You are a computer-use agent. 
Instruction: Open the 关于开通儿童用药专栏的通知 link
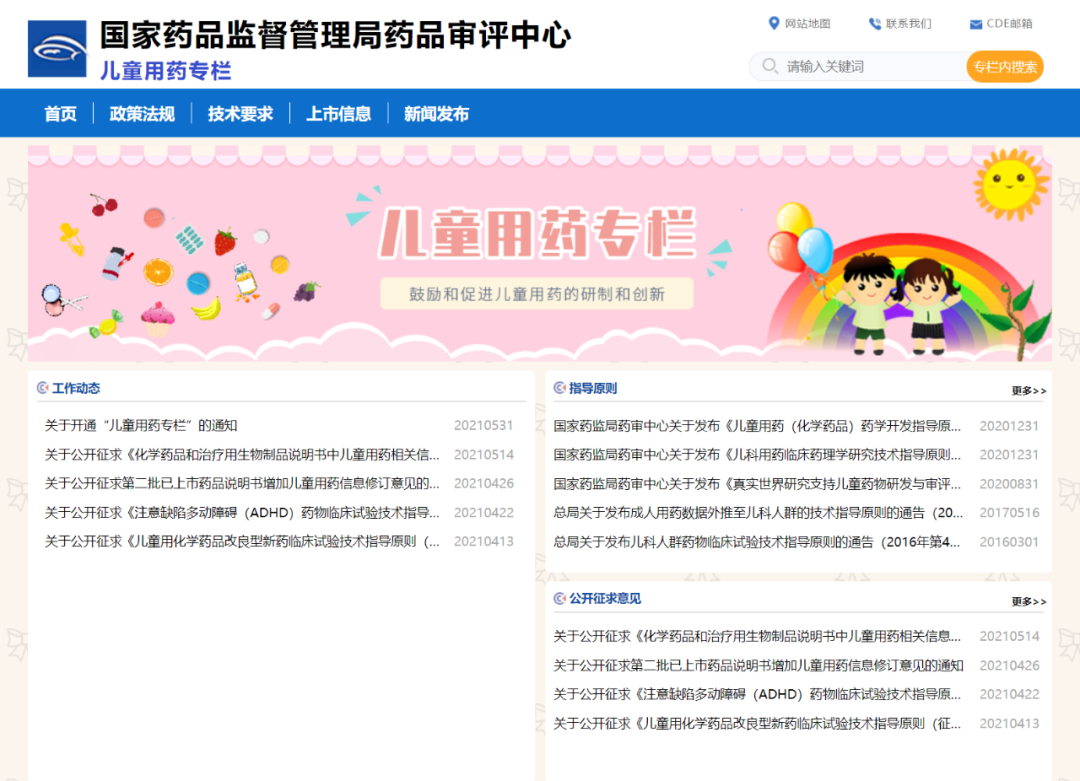click(x=141, y=426)
